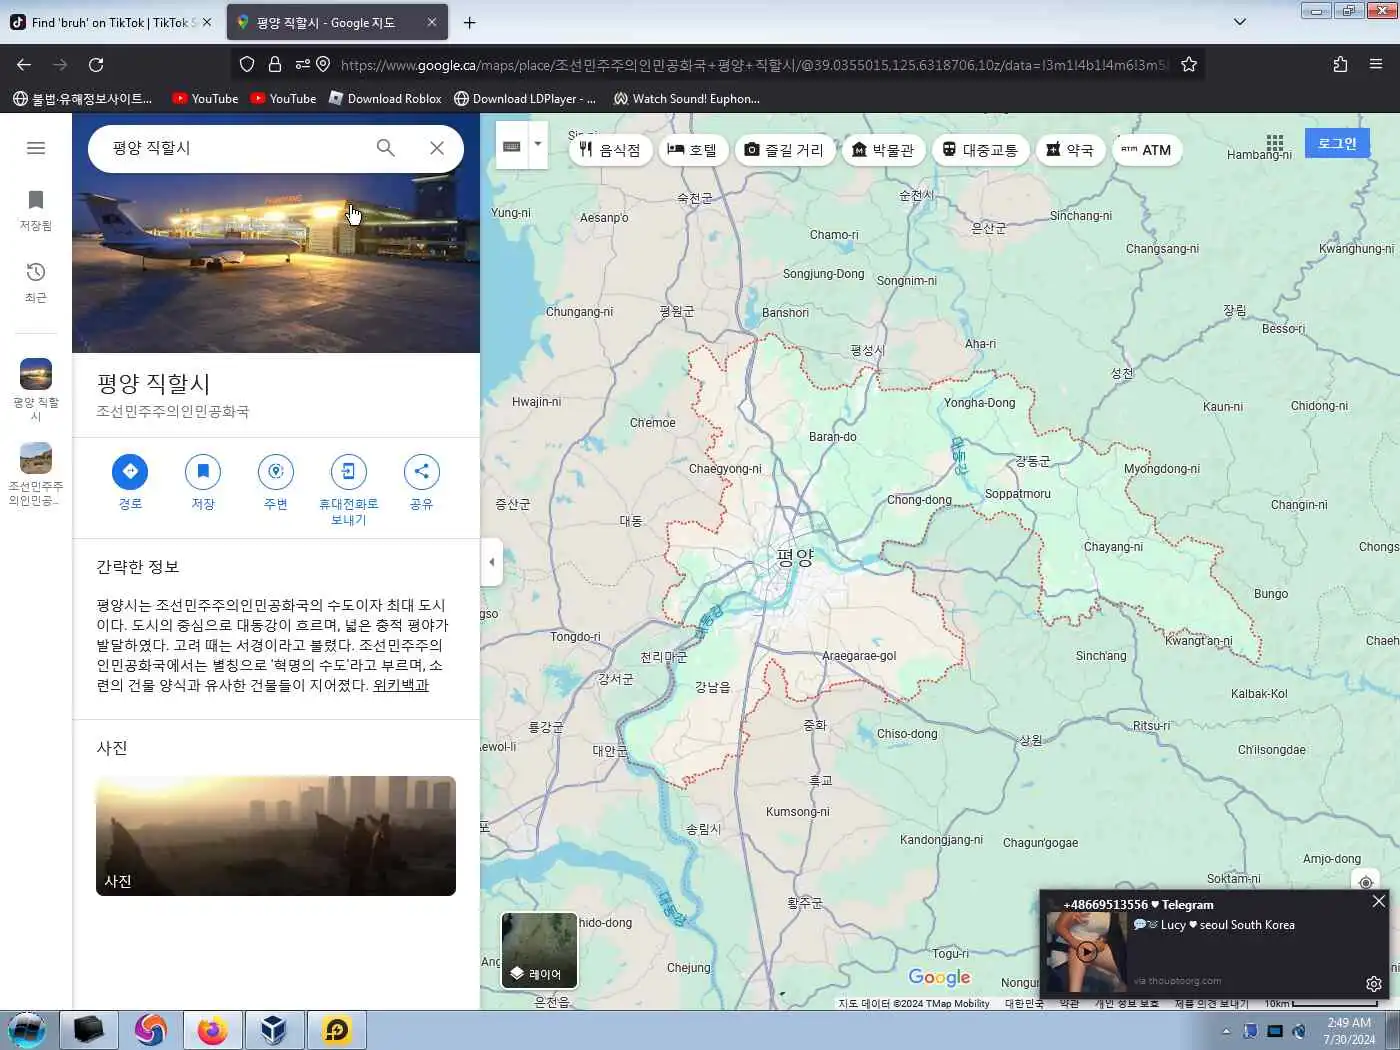Image resolution: width=1400 pixels, height=1050 pixels.
Task: Open Firefox from the taskbar
Action: click(212, 1030)
